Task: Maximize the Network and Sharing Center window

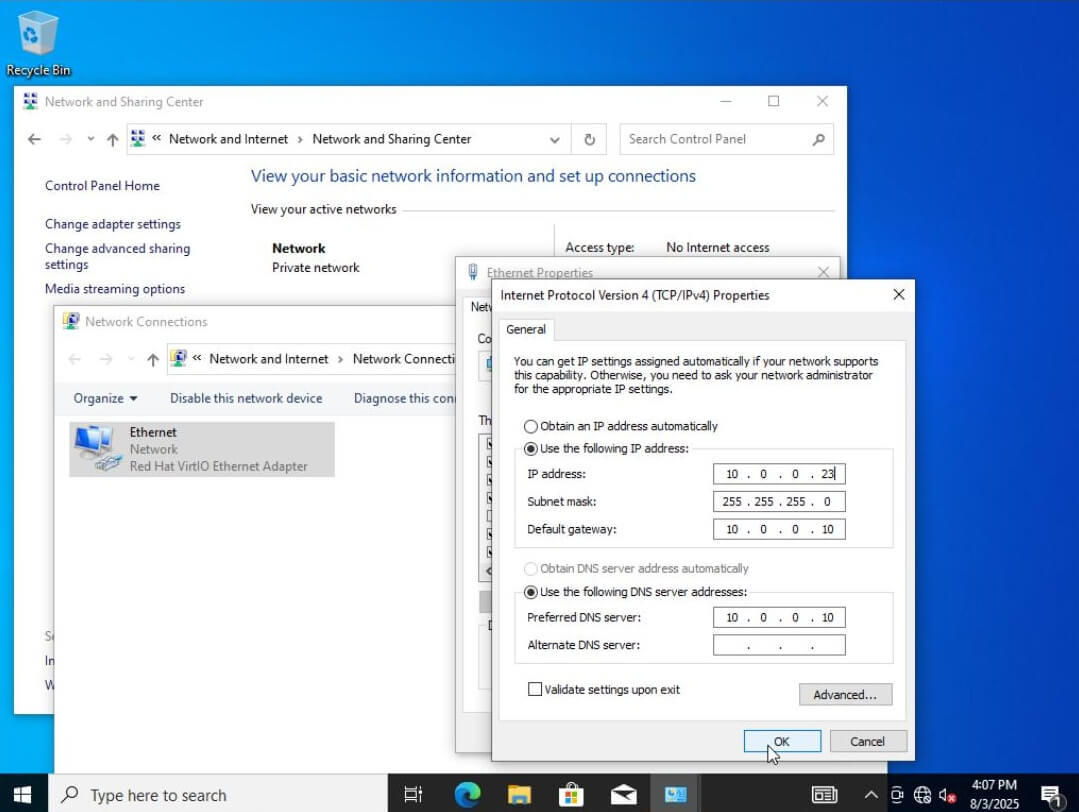Action: click(x=773, y=101)
